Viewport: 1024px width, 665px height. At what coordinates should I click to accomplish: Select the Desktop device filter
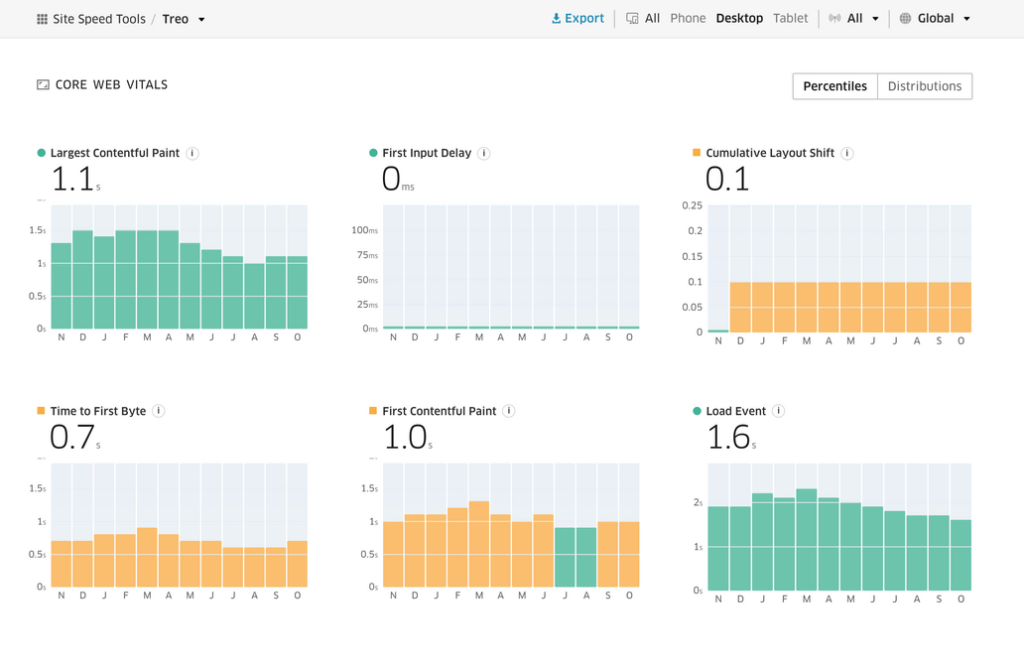click(x=739, y=18)
